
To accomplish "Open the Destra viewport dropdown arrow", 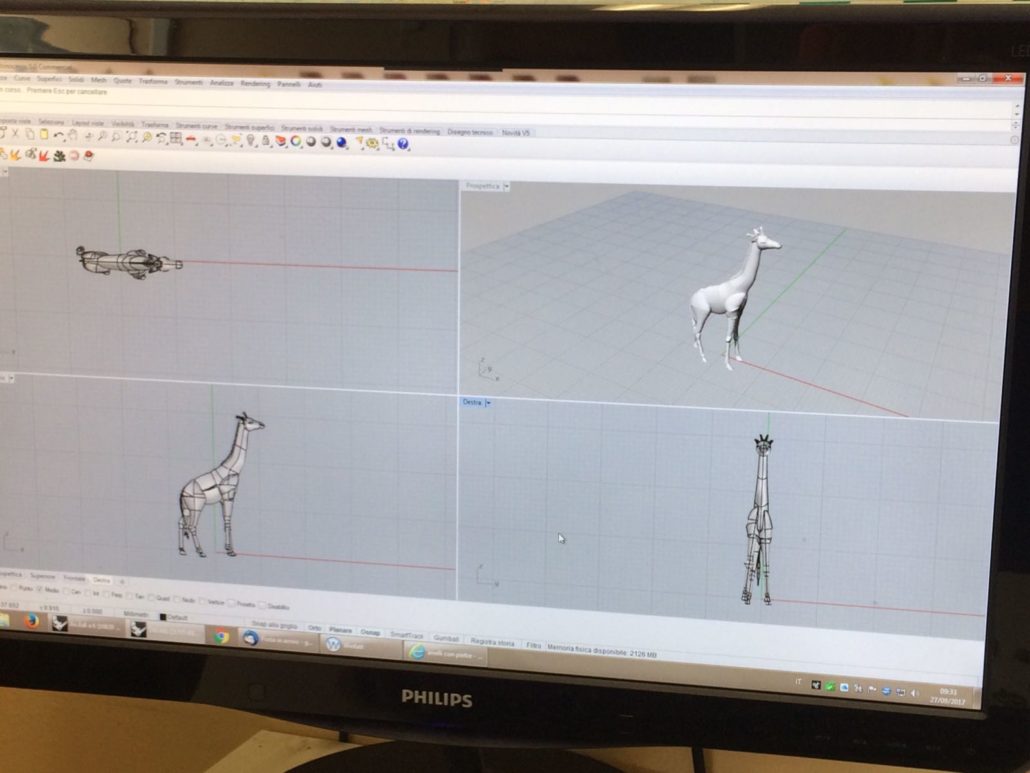I will point(488,403).
